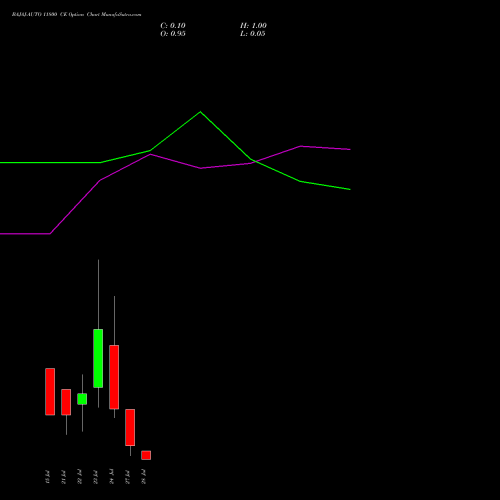The width and height of the screenshot is (500, 500).
Task: Click the red candlestick for 27 Jul
Action: [130, 427]
